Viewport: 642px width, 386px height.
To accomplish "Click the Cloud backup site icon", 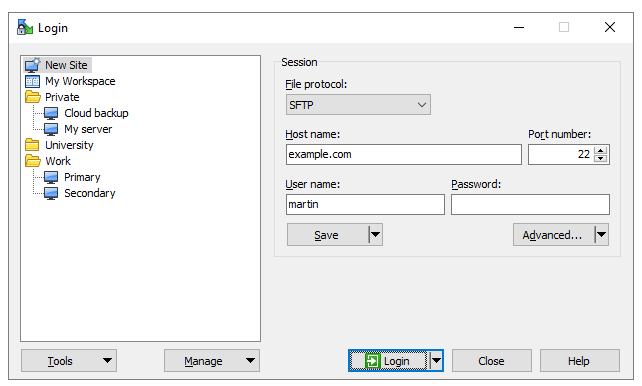I will coord(51,113).
